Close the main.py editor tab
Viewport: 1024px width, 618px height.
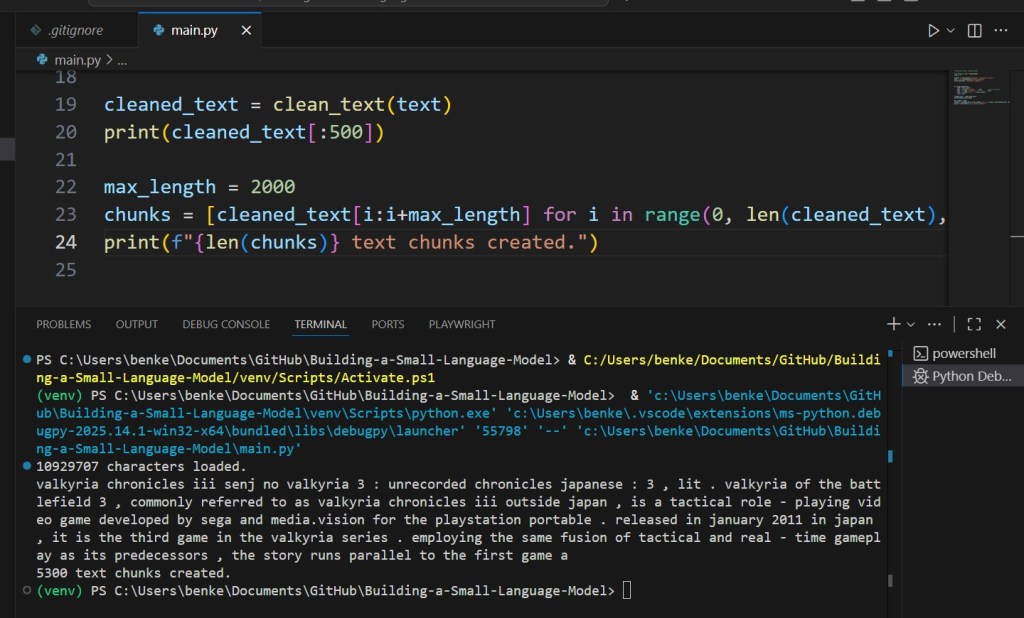tap(246, 30)
